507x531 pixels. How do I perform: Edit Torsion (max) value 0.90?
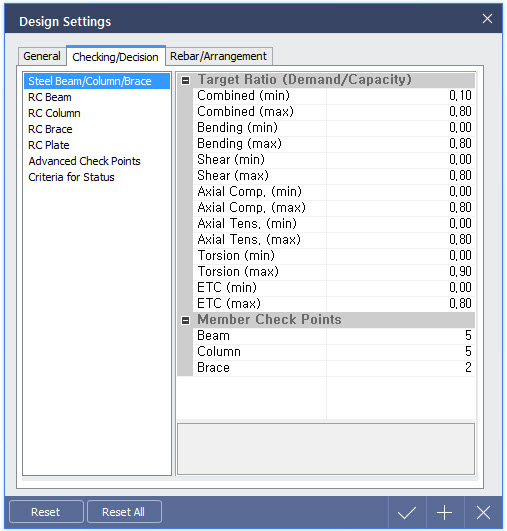point(401,271)
